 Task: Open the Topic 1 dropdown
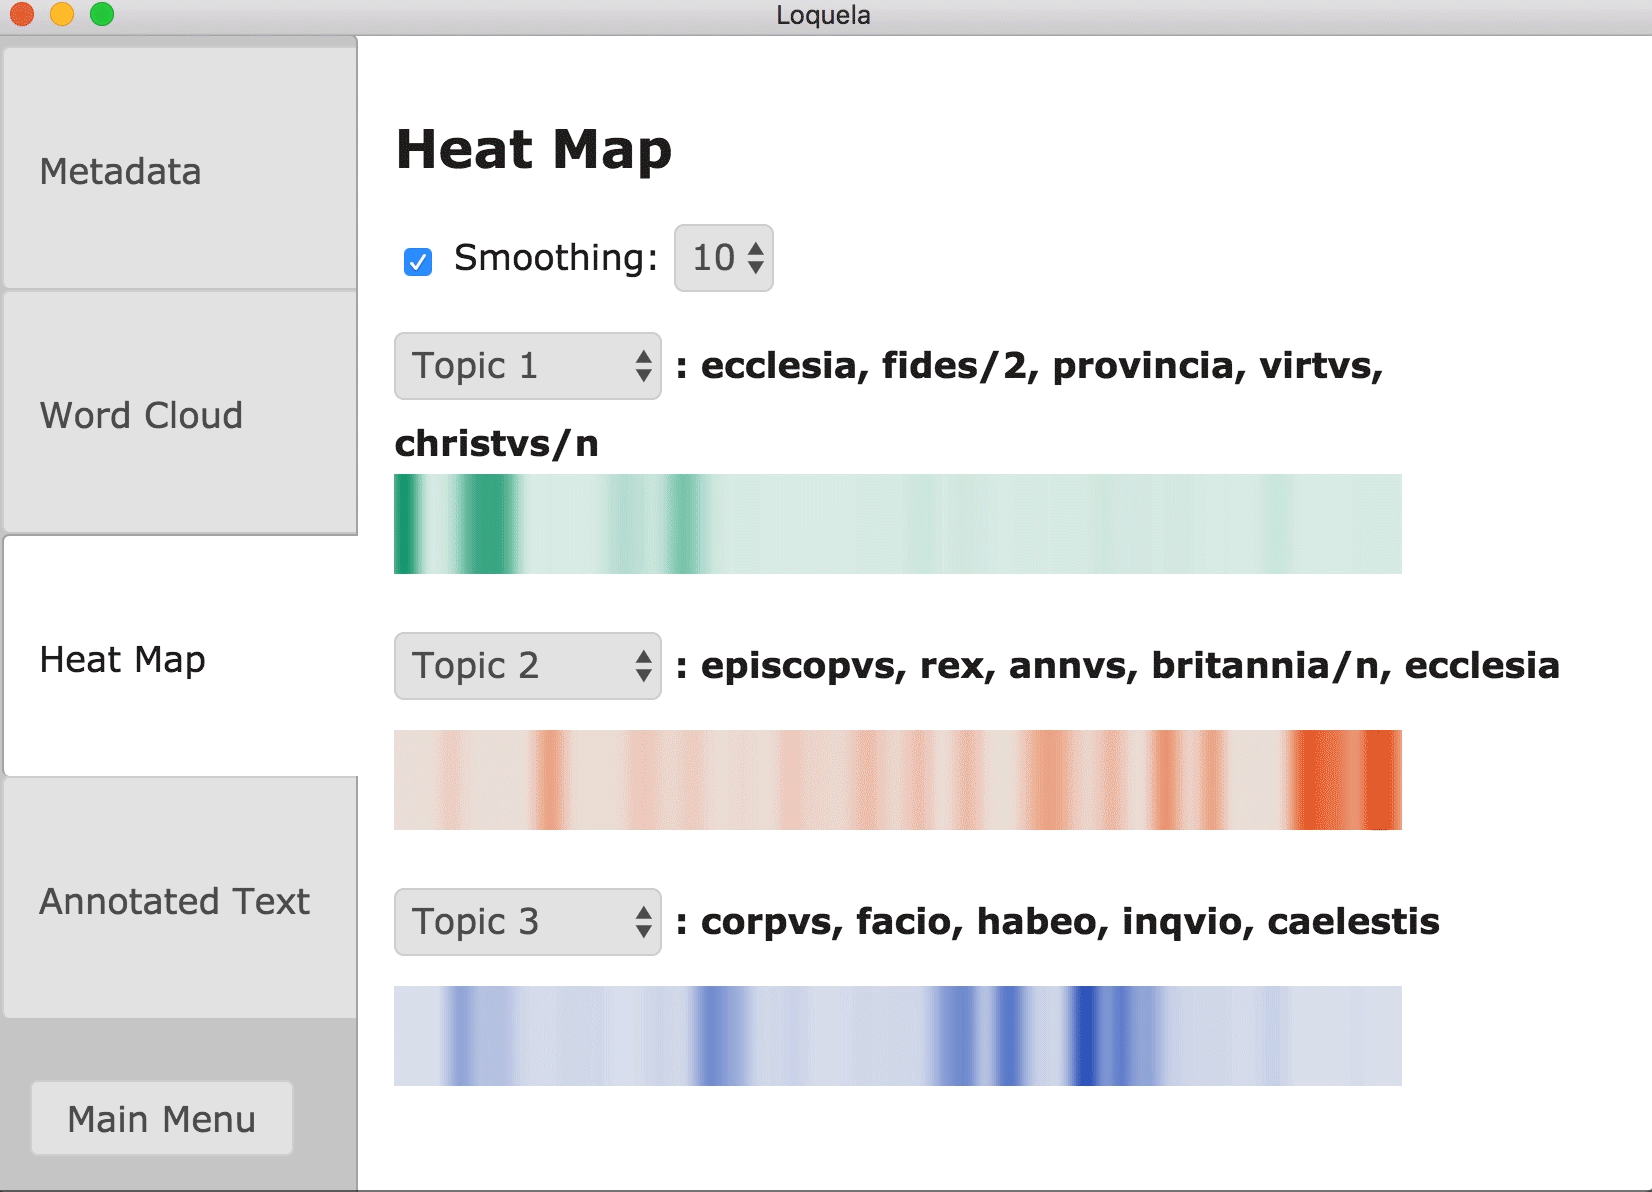[527, 366]
